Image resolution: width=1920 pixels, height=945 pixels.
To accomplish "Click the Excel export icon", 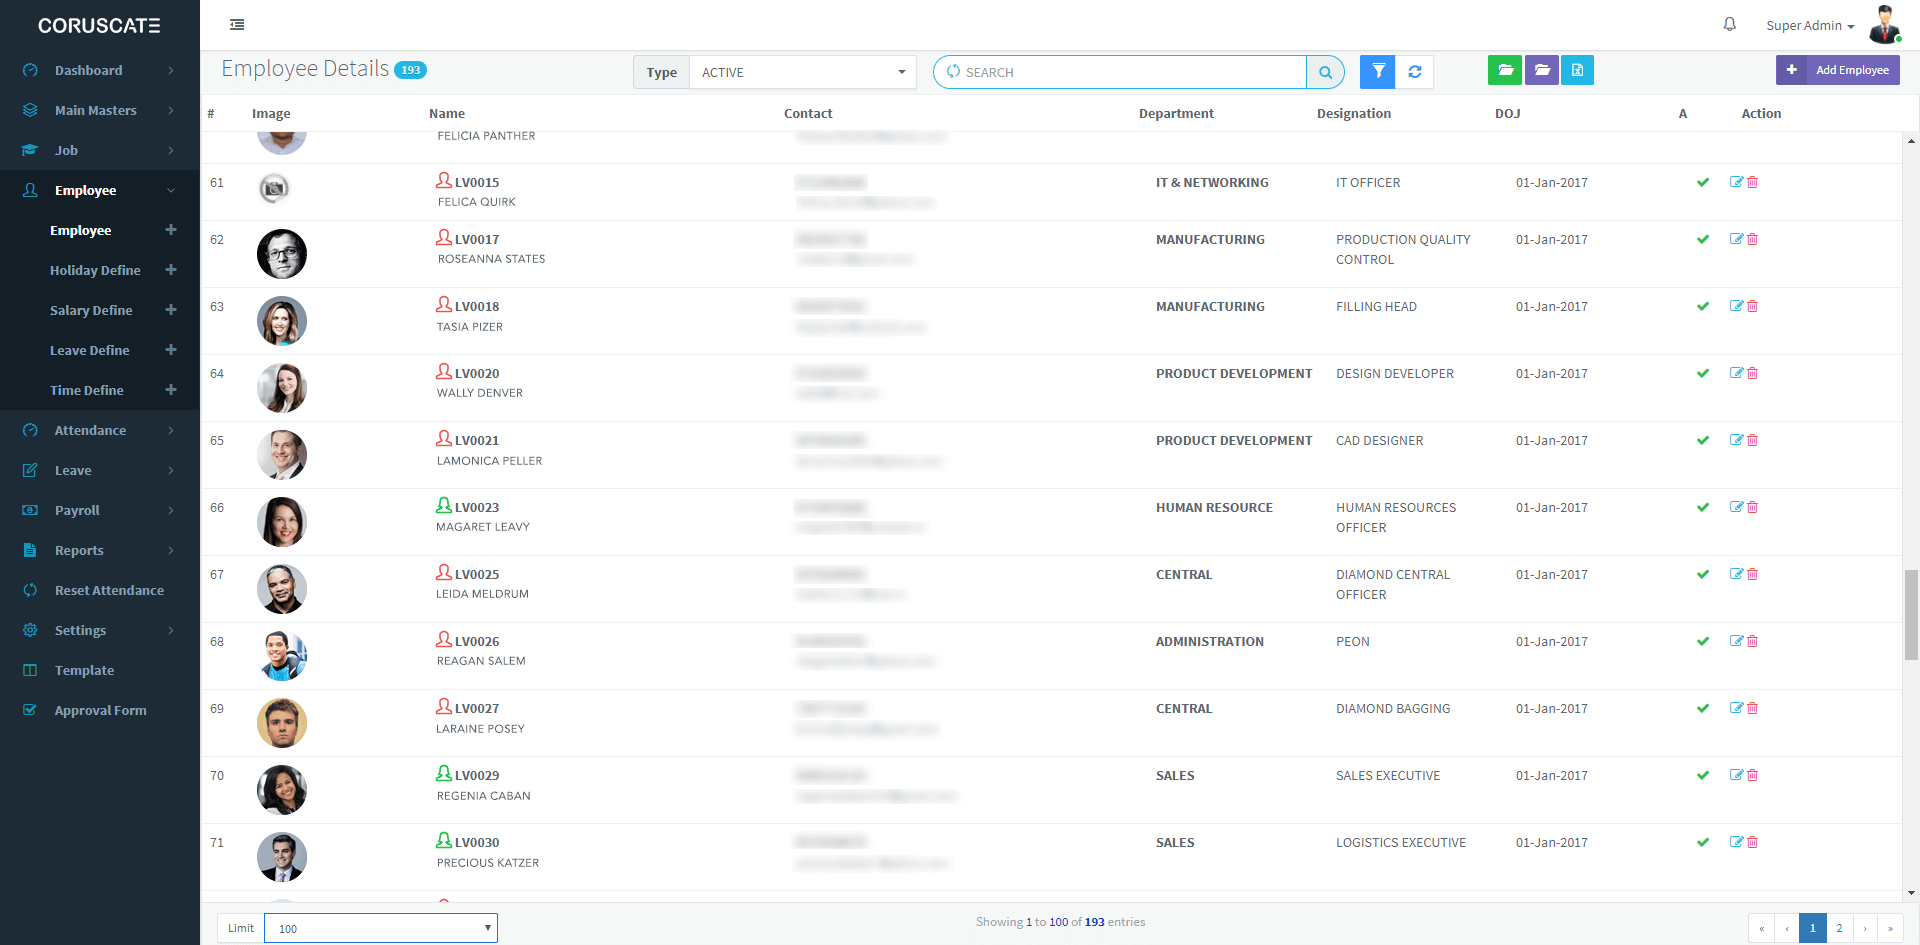I will click(x=1577, y=70).
